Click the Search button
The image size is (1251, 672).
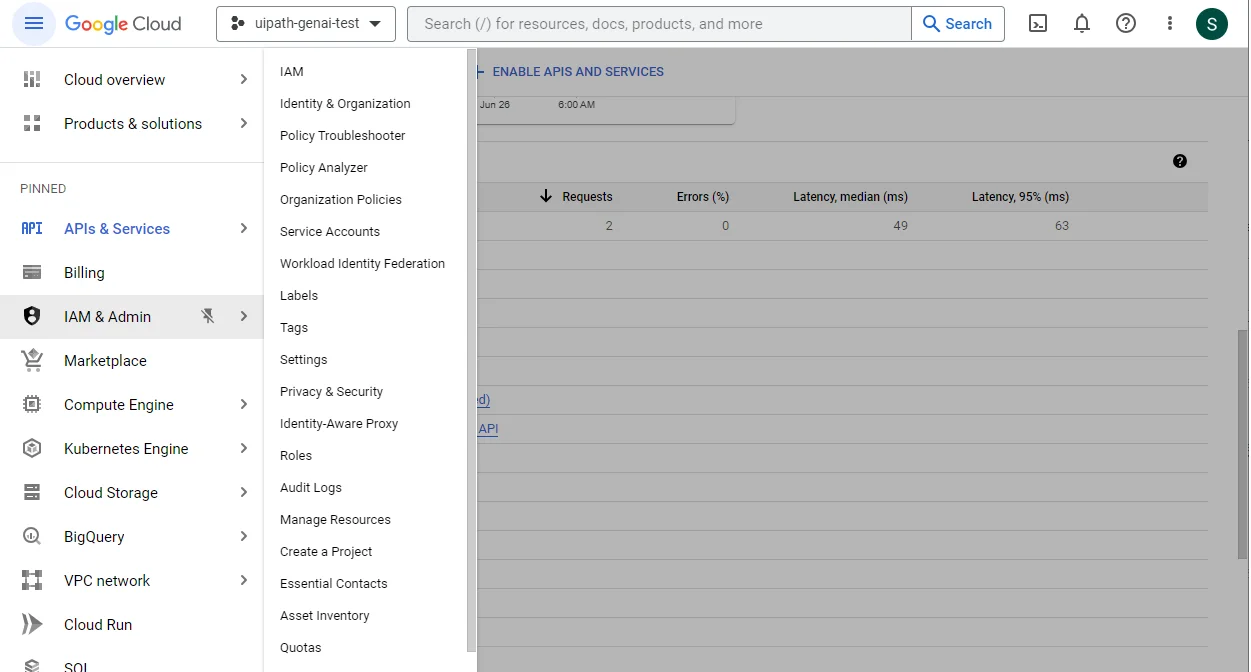point(957,24)
